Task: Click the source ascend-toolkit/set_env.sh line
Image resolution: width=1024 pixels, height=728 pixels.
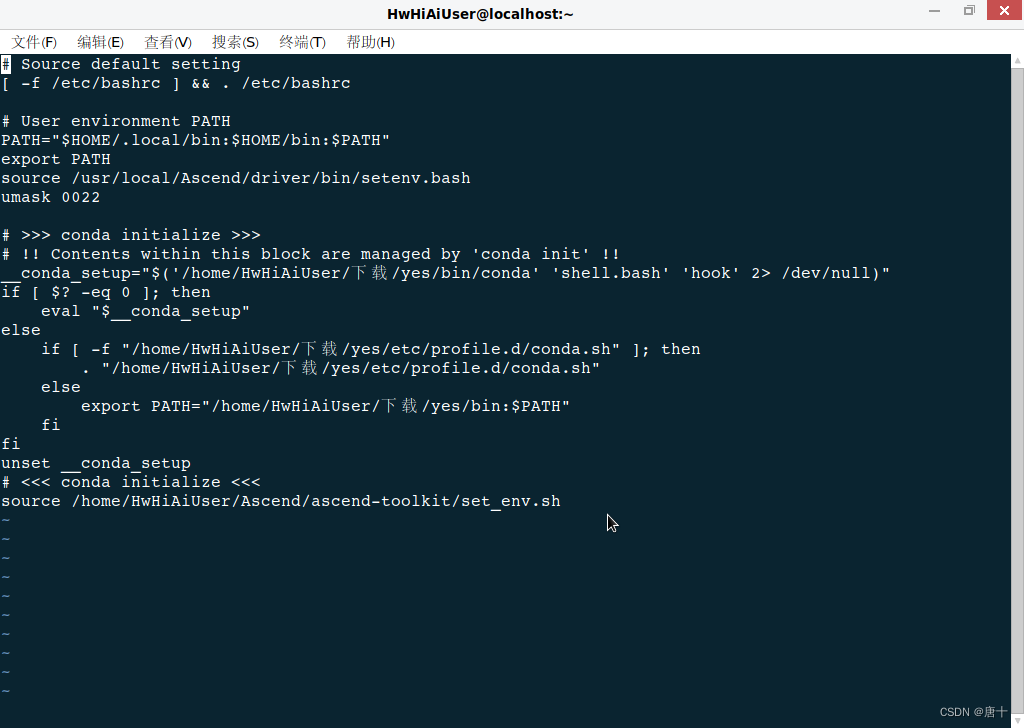Action: [x=281, y=501]
